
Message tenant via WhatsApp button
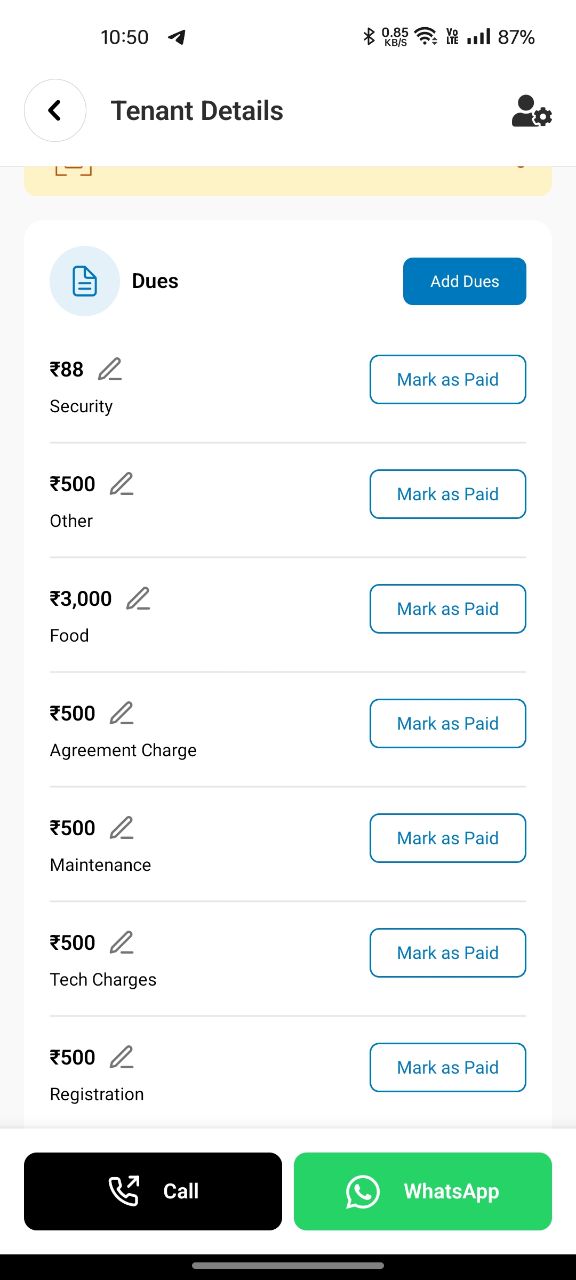tap(423, 1191)
